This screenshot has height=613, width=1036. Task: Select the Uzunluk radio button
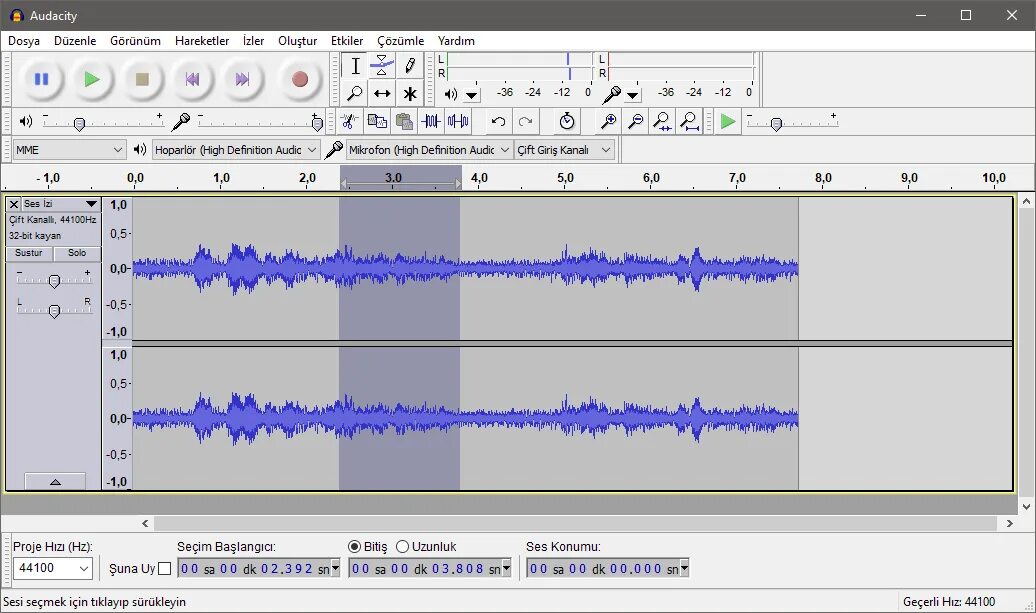pyautogui.click(x=402, y=547)
